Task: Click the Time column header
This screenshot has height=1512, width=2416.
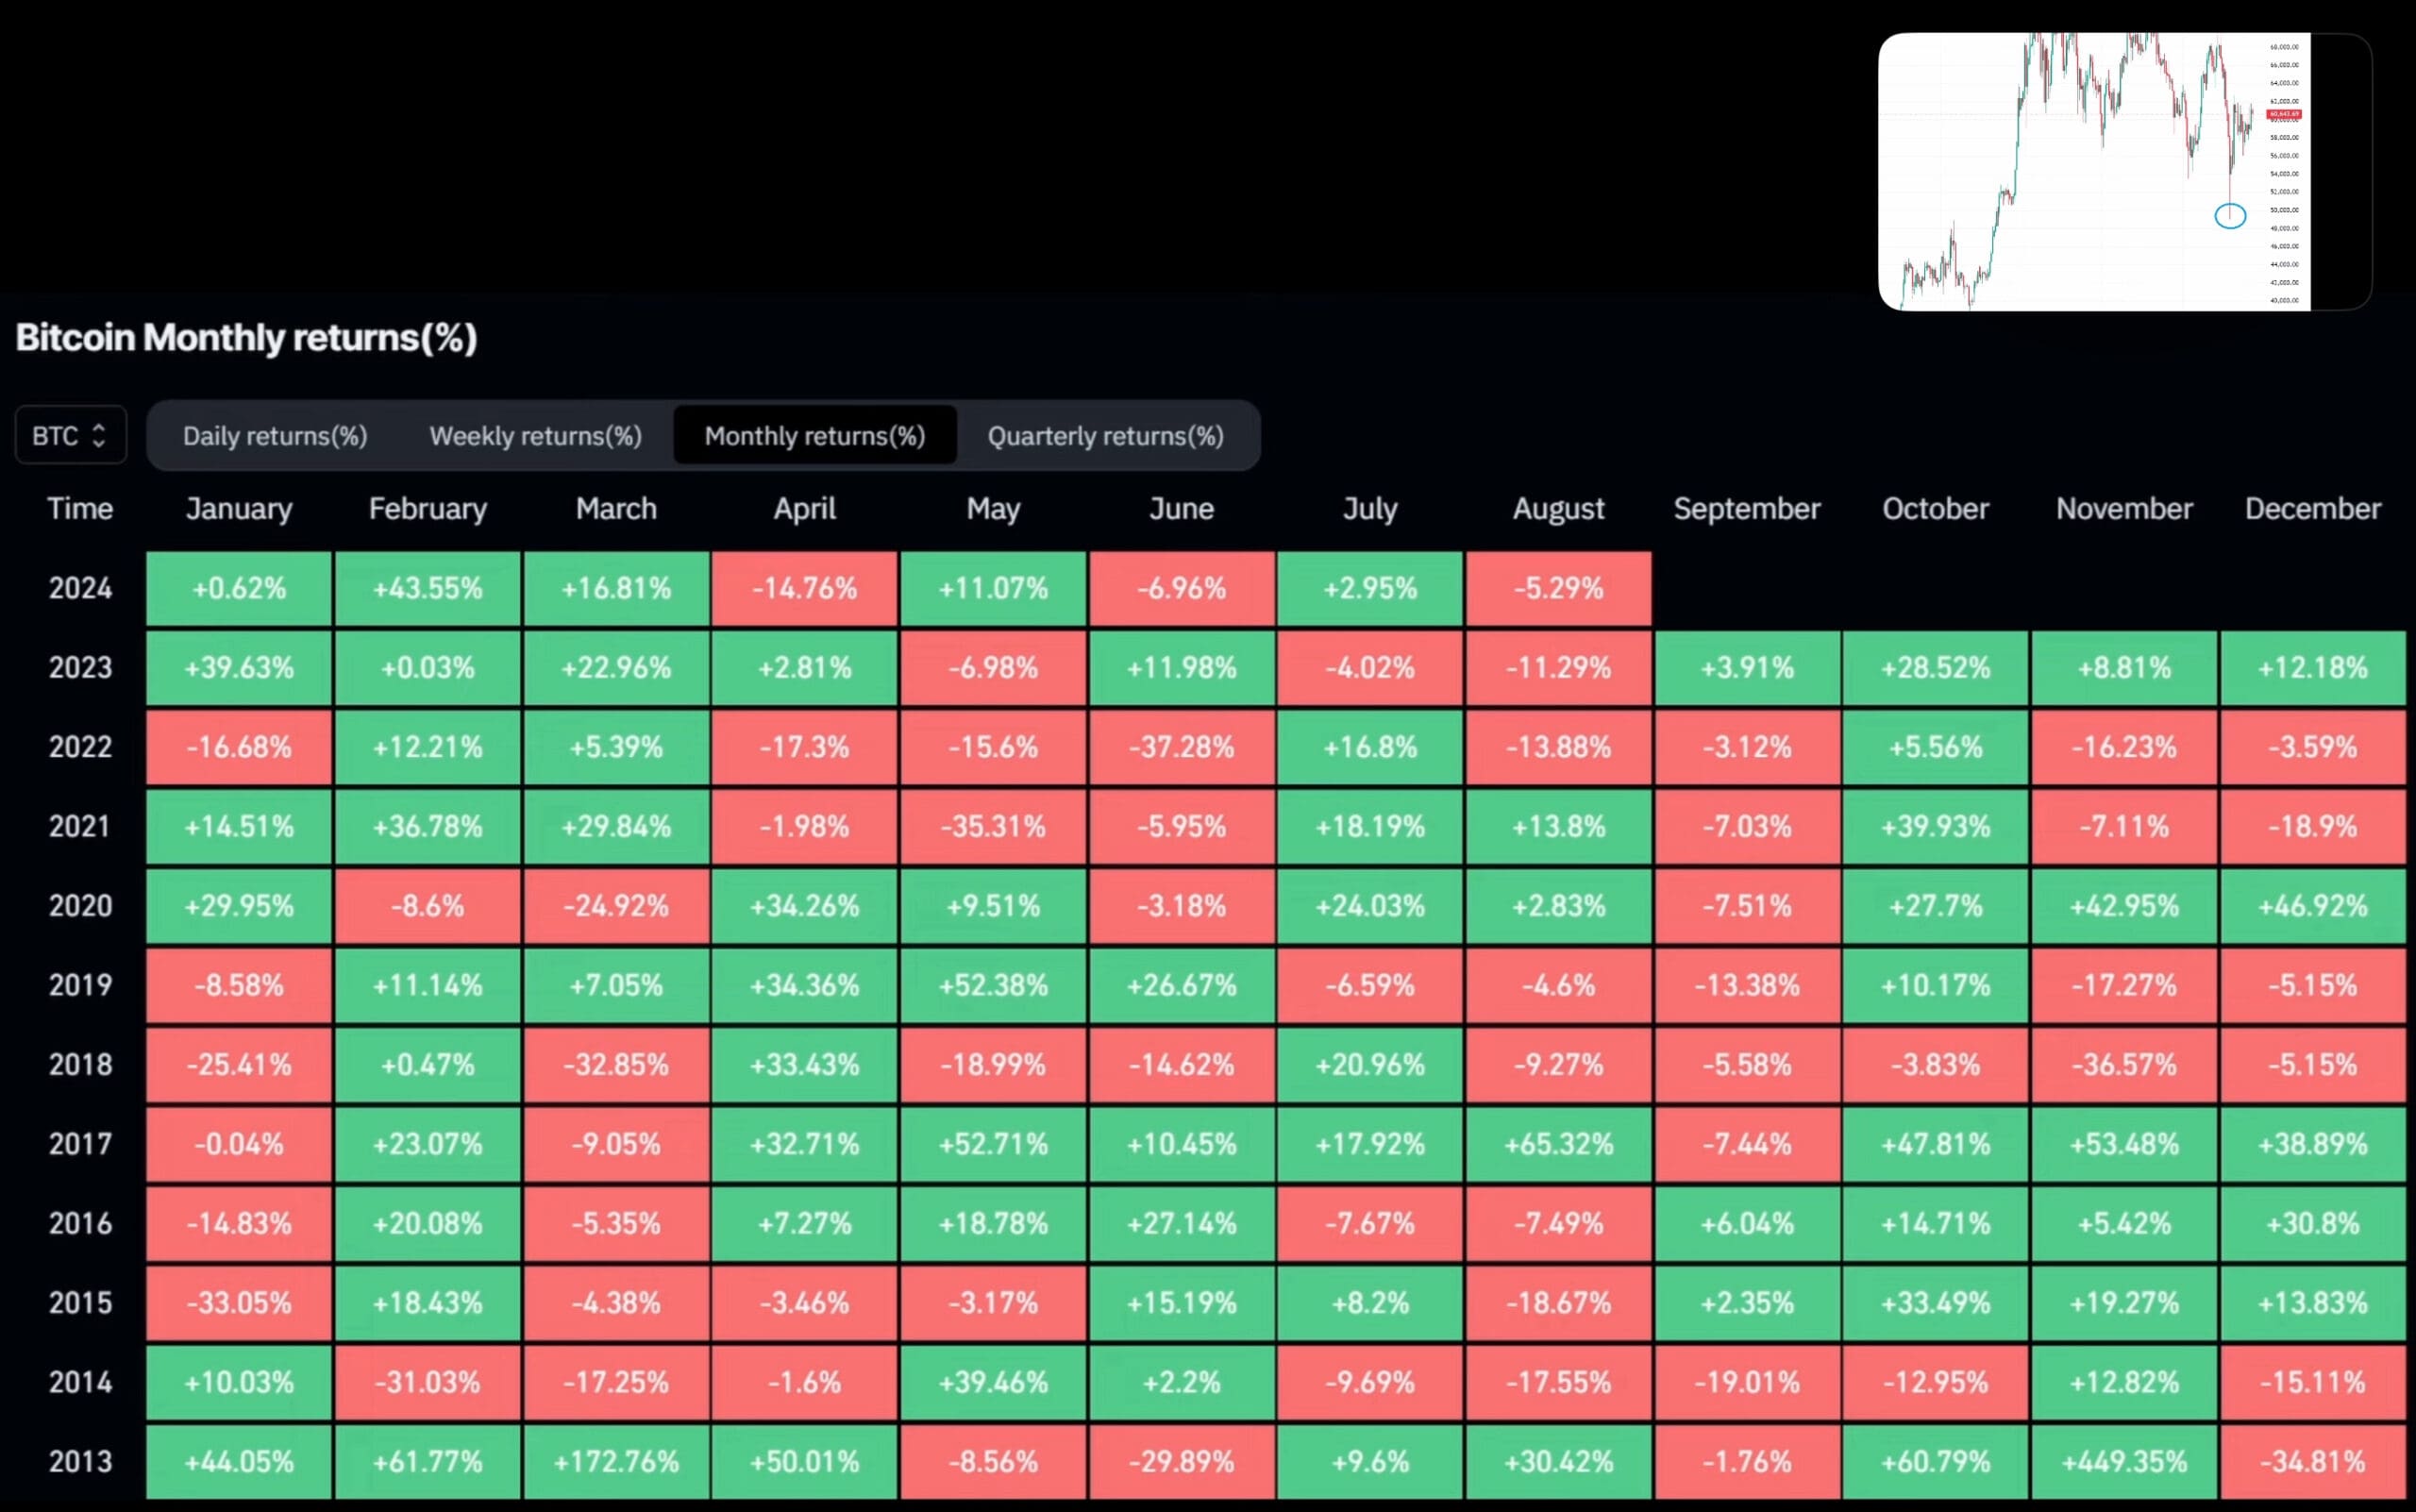Action: [x=80, y=509]
